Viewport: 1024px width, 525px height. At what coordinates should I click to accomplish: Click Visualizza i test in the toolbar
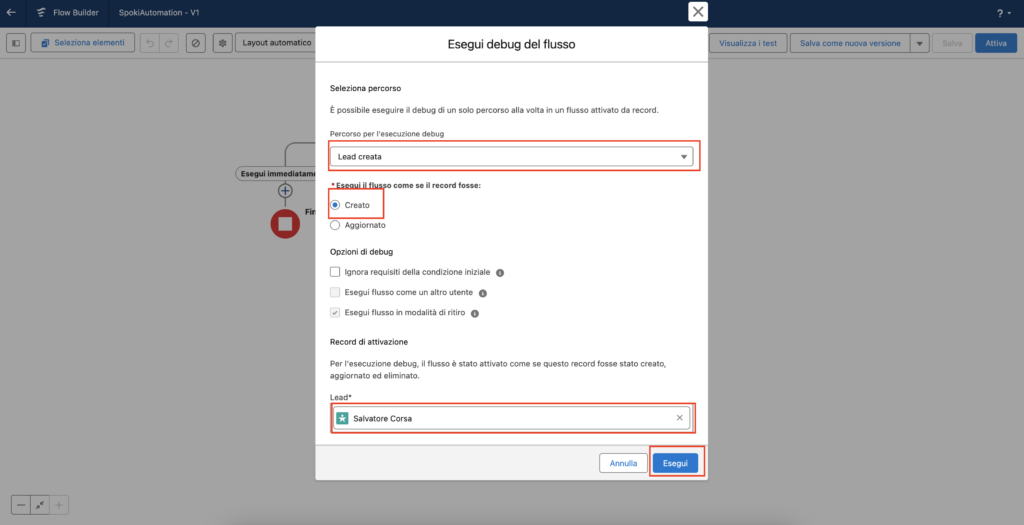(x=747, y=43)
